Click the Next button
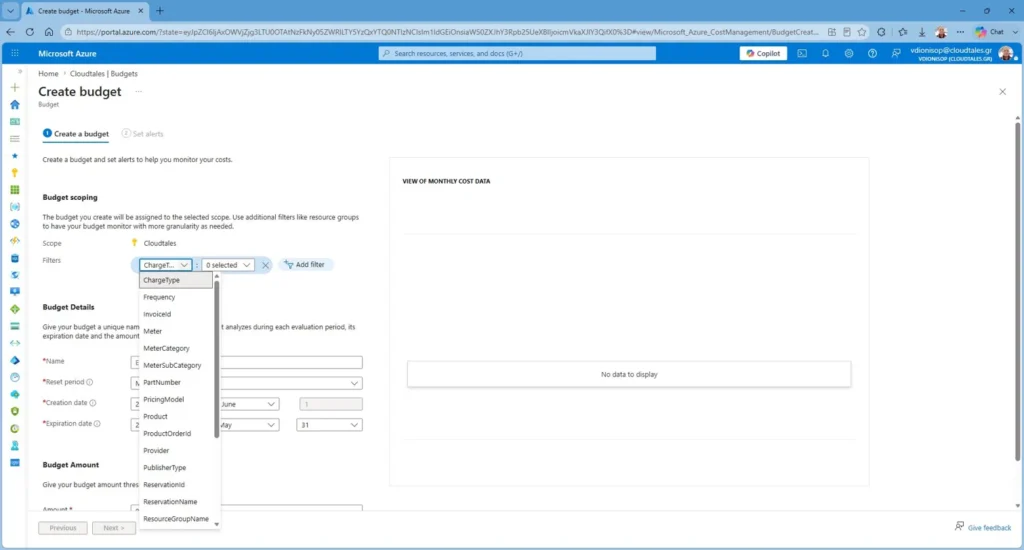1024x550 pixels. click(114, 528)
